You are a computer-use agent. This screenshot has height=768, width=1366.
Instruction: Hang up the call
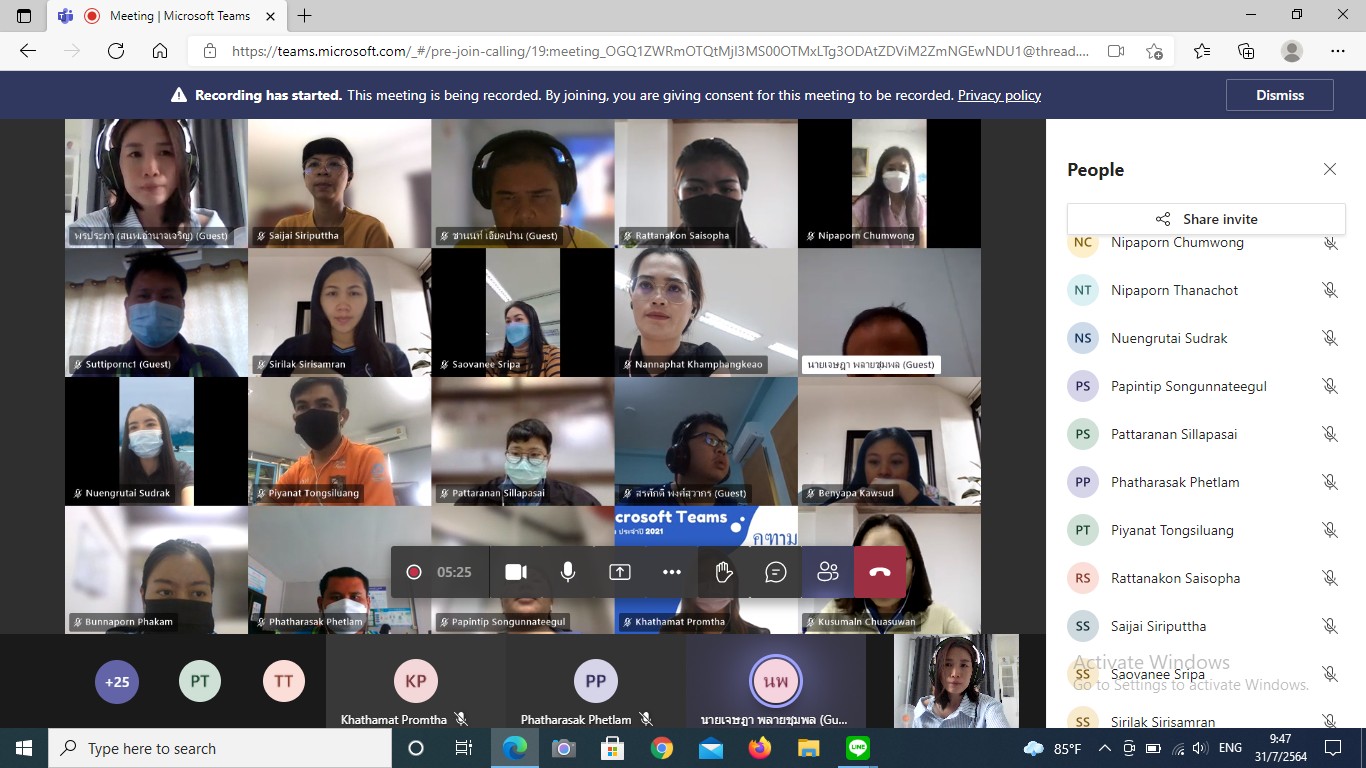(880, 572)
